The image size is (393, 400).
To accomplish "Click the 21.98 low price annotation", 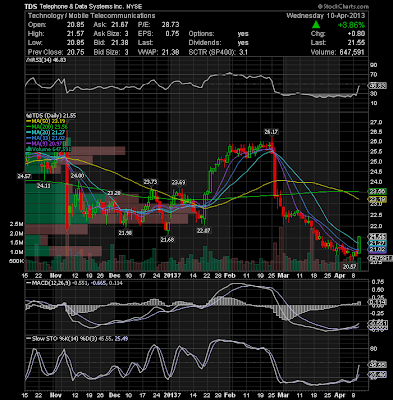I will tap(125, 233).
